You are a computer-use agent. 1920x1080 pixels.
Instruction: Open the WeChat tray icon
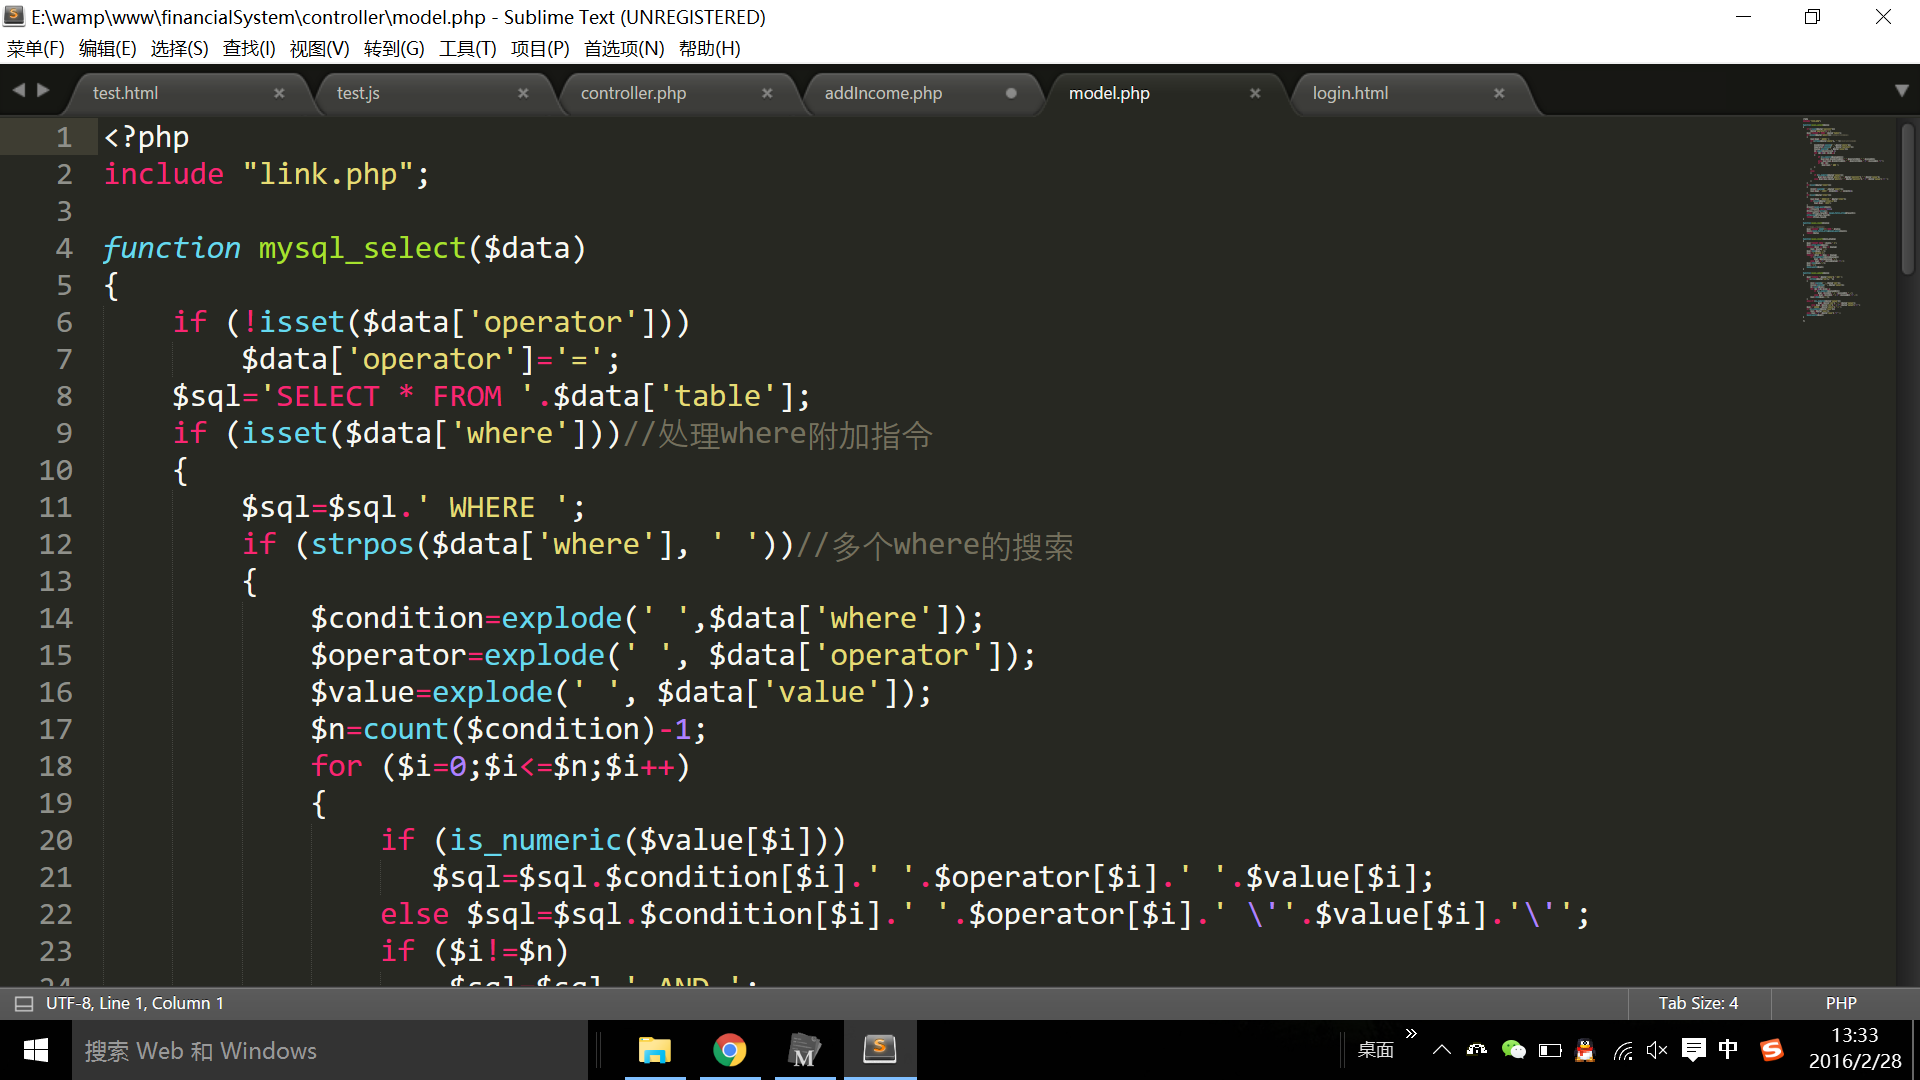(x=1514, y=1050)
